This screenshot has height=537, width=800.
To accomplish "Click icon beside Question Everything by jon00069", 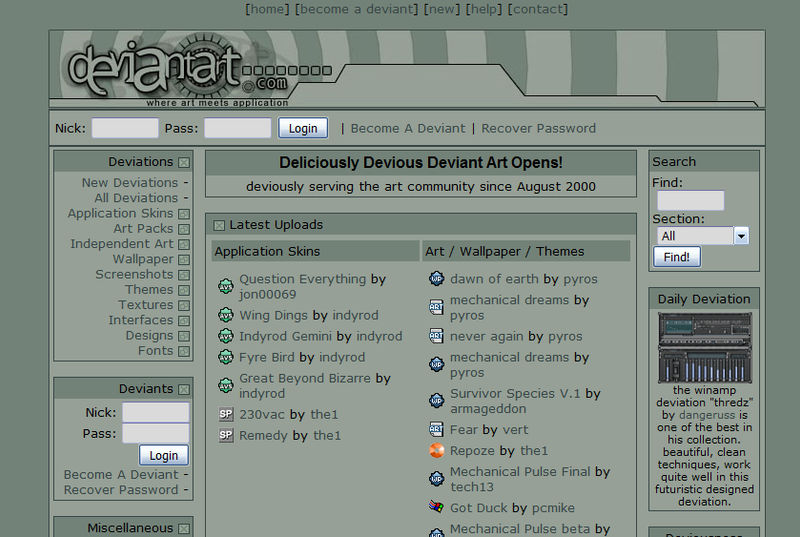I will click(226, 287).
